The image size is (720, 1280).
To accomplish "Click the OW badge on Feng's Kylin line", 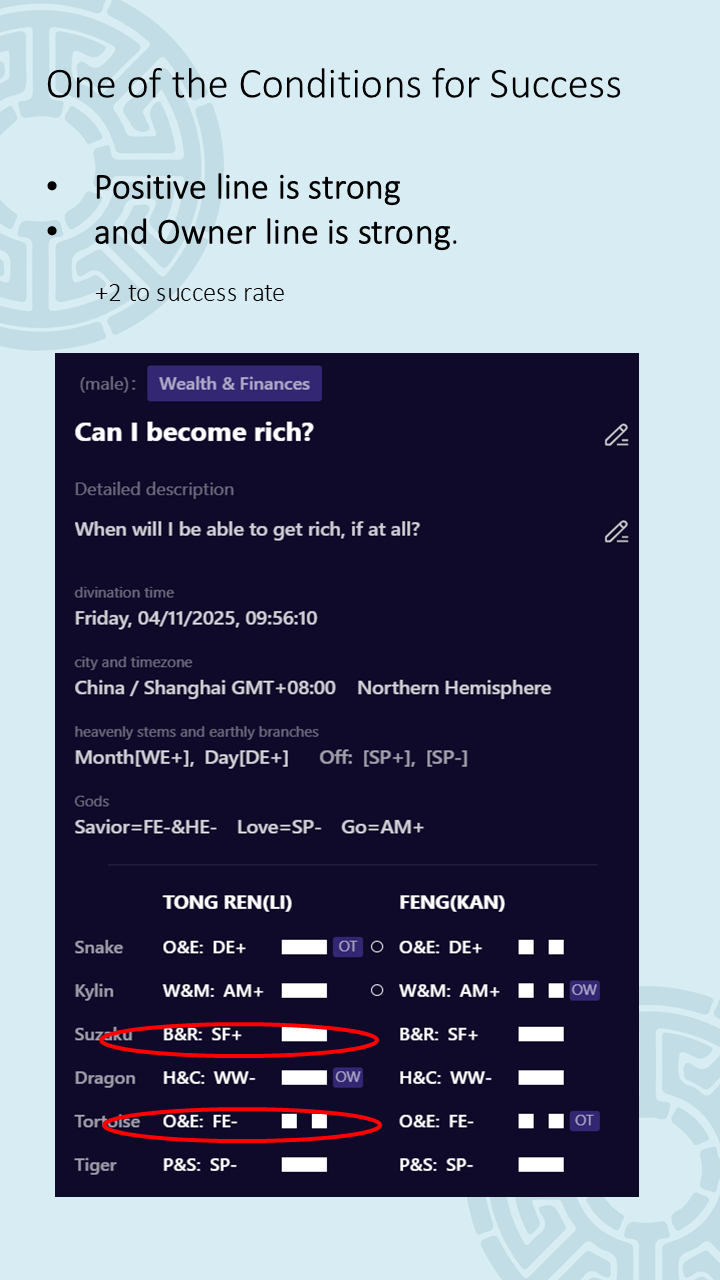I will 584,990.
